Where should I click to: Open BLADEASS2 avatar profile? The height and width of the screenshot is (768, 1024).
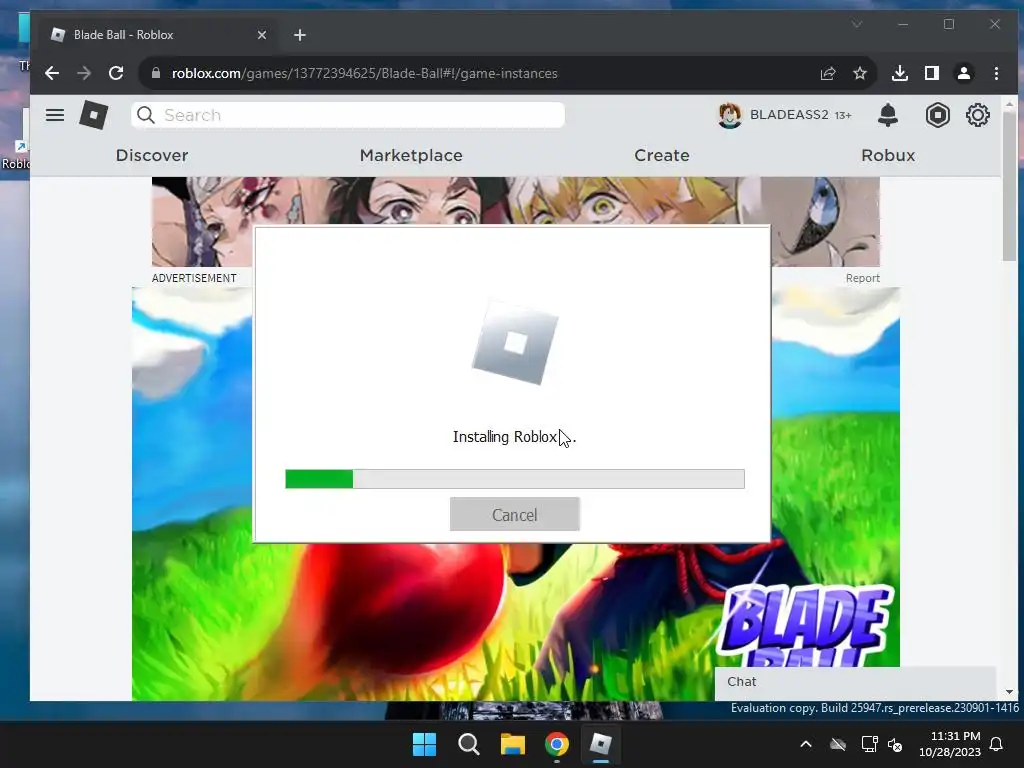click(x=729, y=116)
